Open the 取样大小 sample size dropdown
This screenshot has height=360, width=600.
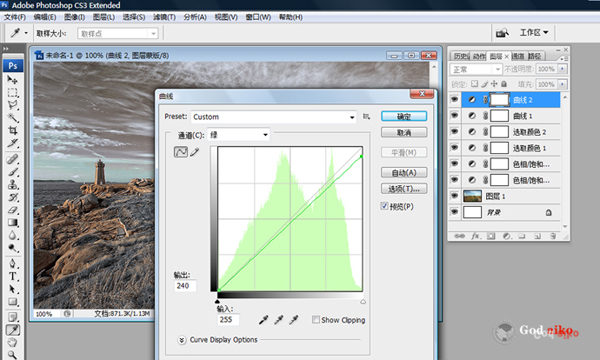pyautogui.click(x=117, y=34)
